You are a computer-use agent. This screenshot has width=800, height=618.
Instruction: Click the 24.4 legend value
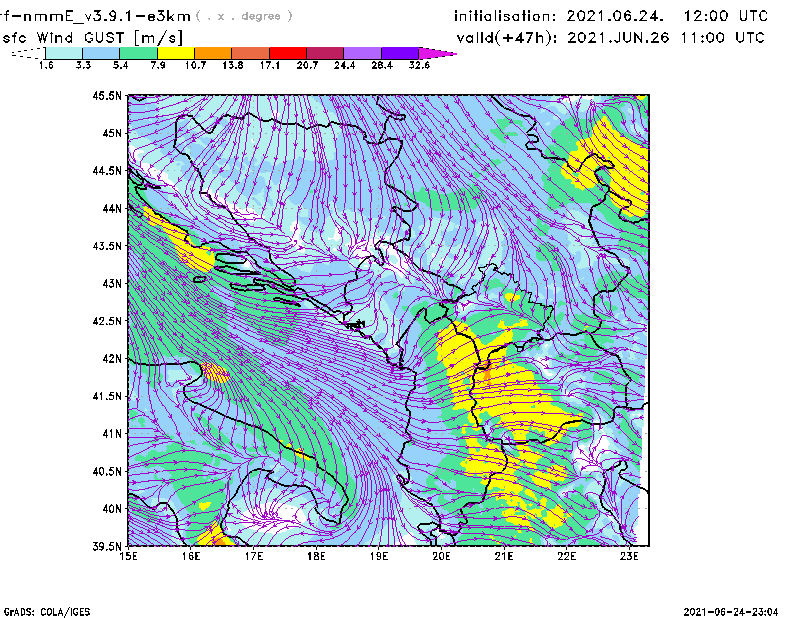point(344,65)
